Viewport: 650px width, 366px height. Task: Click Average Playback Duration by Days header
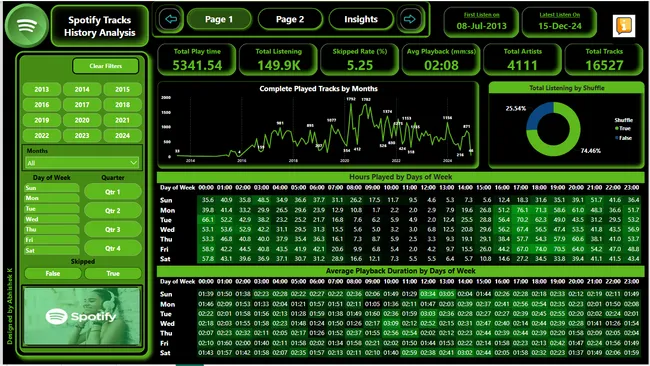click(400, 271)
